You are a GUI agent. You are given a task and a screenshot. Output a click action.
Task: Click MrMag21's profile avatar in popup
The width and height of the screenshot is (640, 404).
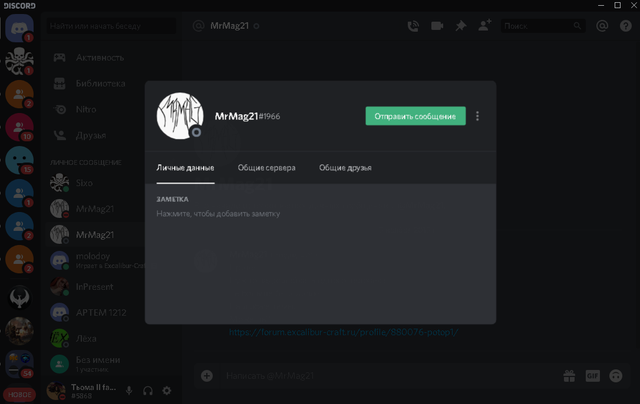point(180,115)
